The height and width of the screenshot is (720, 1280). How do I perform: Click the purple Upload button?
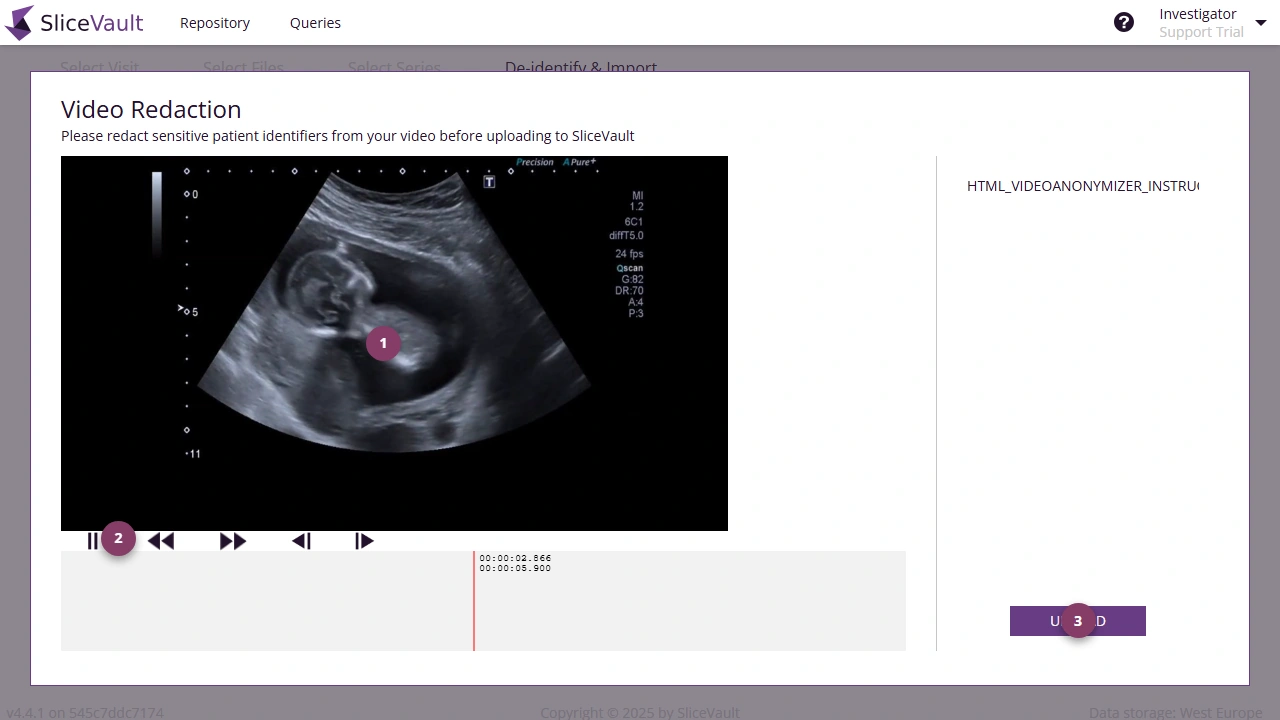(x=1078, y=621)
